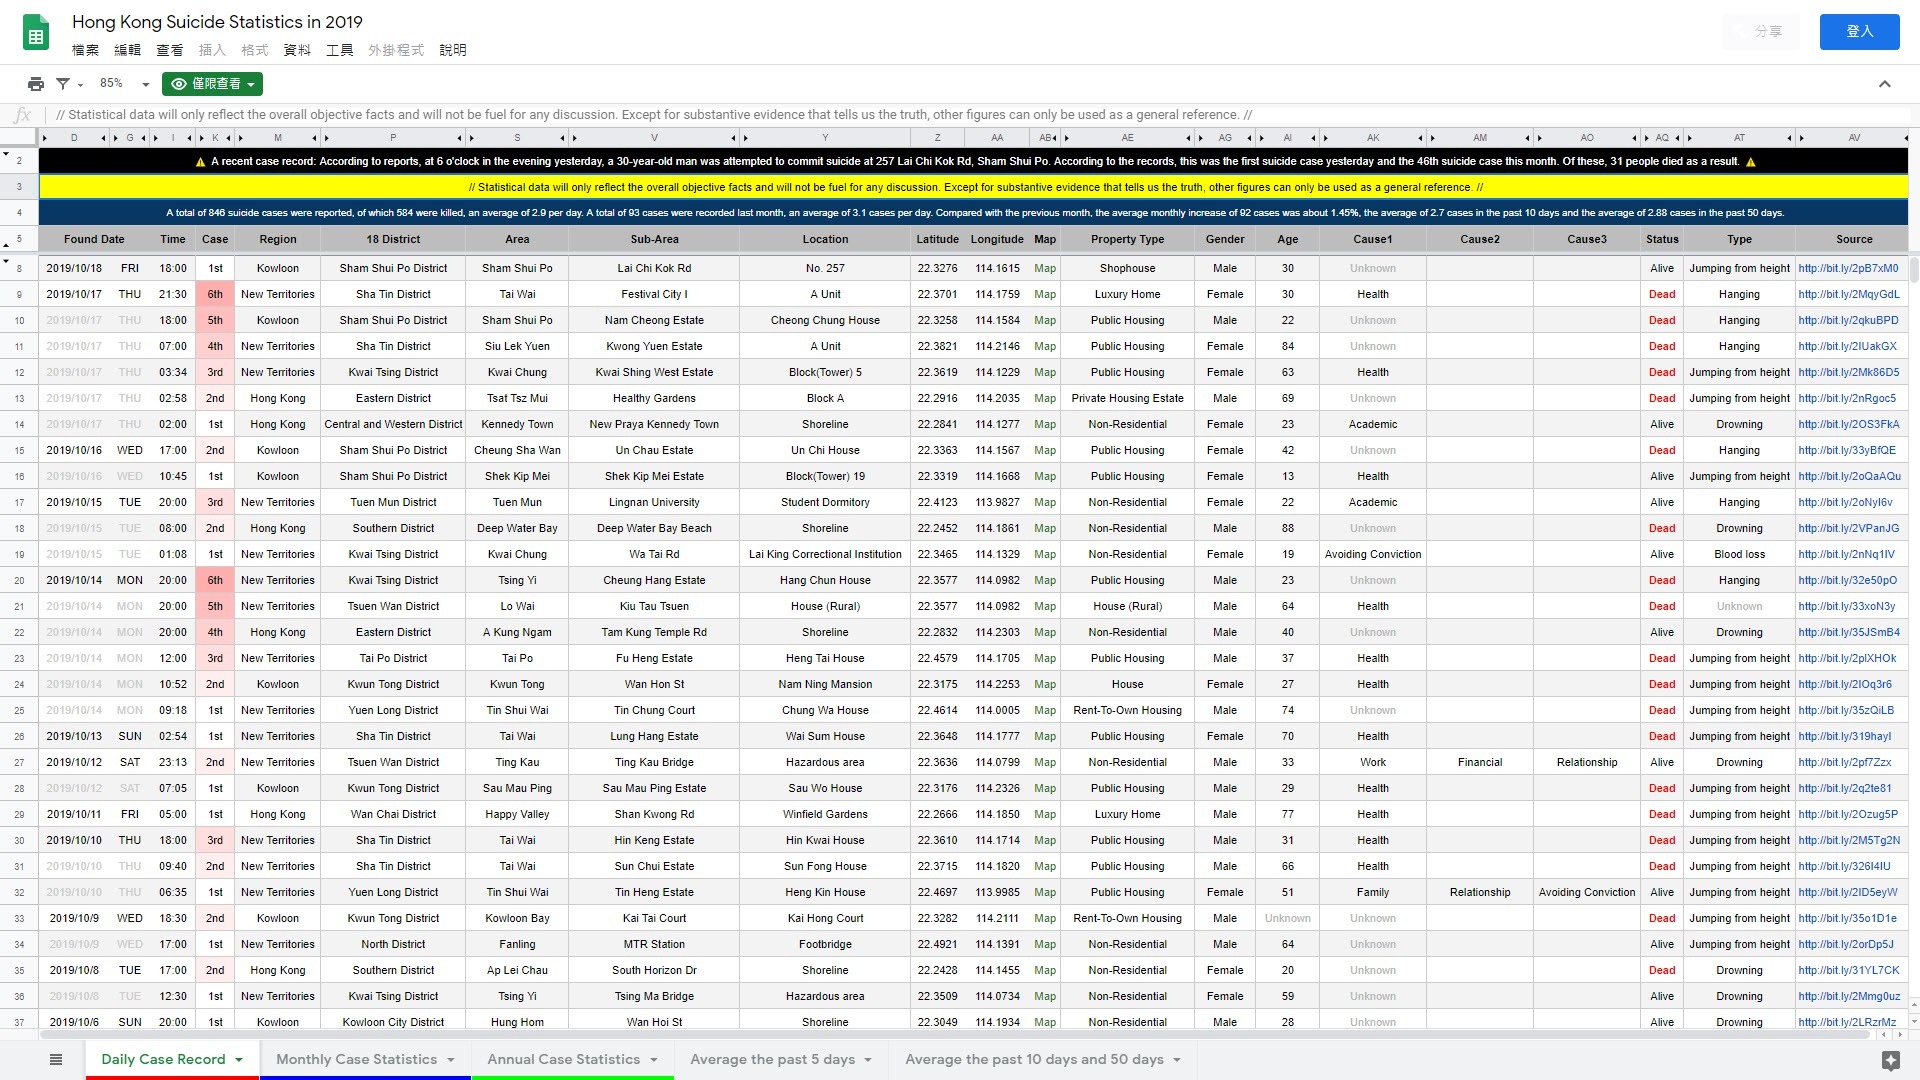Click the 'Tsing Ma Bridge' cell
The width and height of the screenshot is (1920, 1080).
pyautogui.click(x=654, y=996)
